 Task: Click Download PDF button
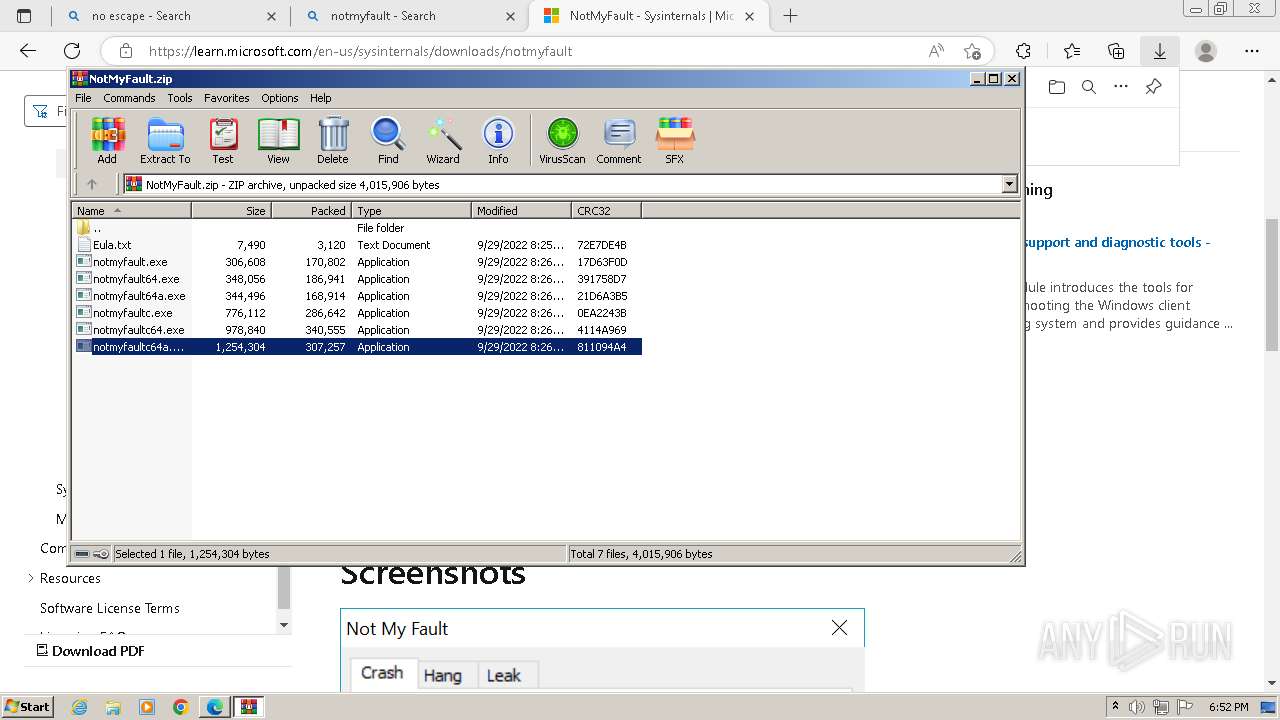click(x=90, y=651)
